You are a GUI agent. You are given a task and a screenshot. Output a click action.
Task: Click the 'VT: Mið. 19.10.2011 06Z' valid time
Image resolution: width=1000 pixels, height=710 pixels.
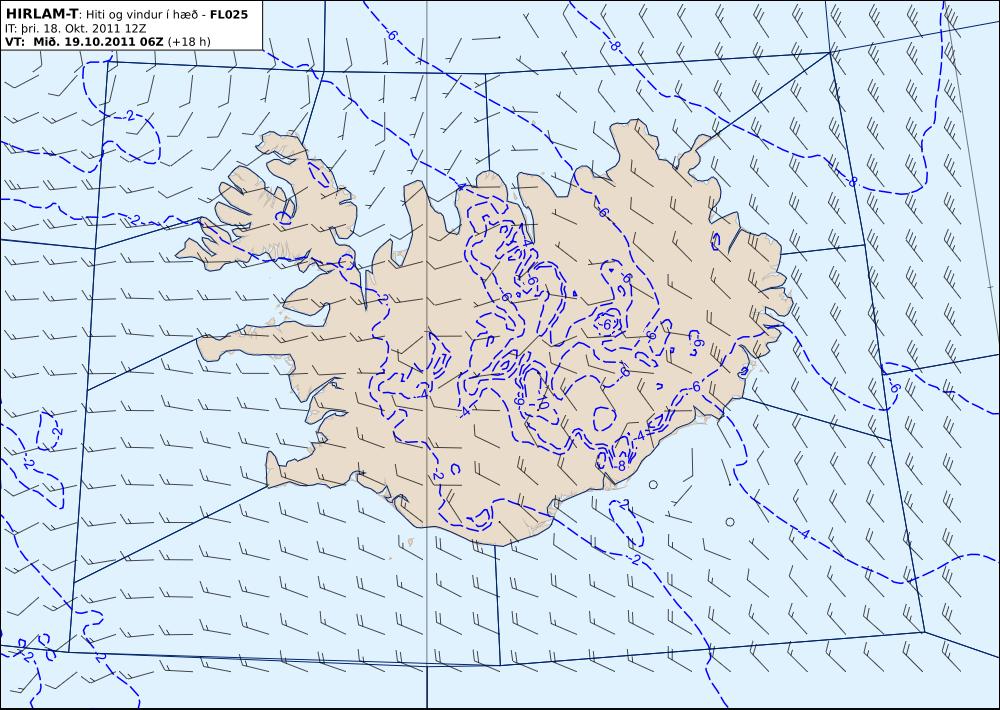tap(84, 41)
